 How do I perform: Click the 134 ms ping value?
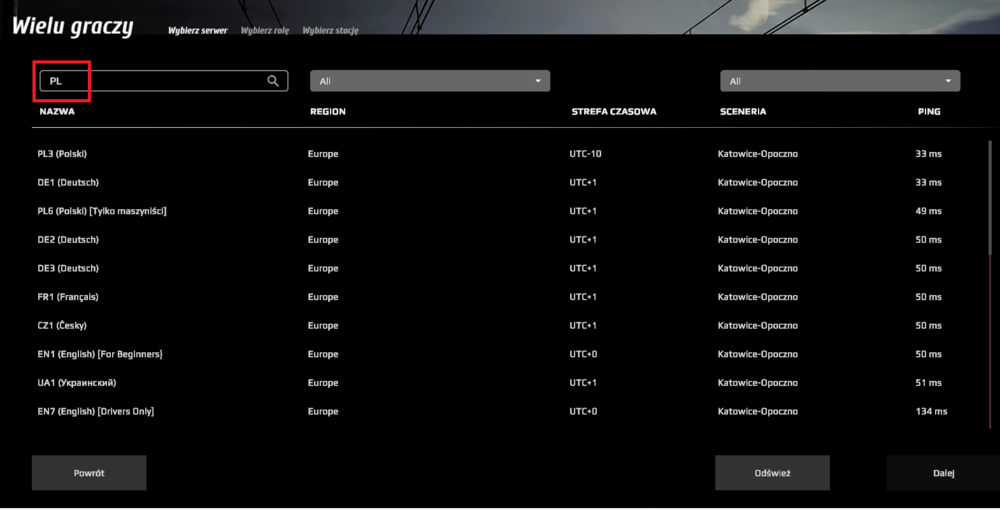coord(931,412)
